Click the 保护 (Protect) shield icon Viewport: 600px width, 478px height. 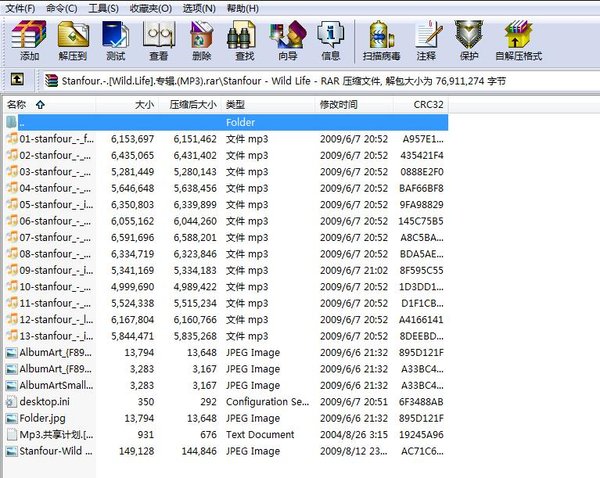(469, 35)
